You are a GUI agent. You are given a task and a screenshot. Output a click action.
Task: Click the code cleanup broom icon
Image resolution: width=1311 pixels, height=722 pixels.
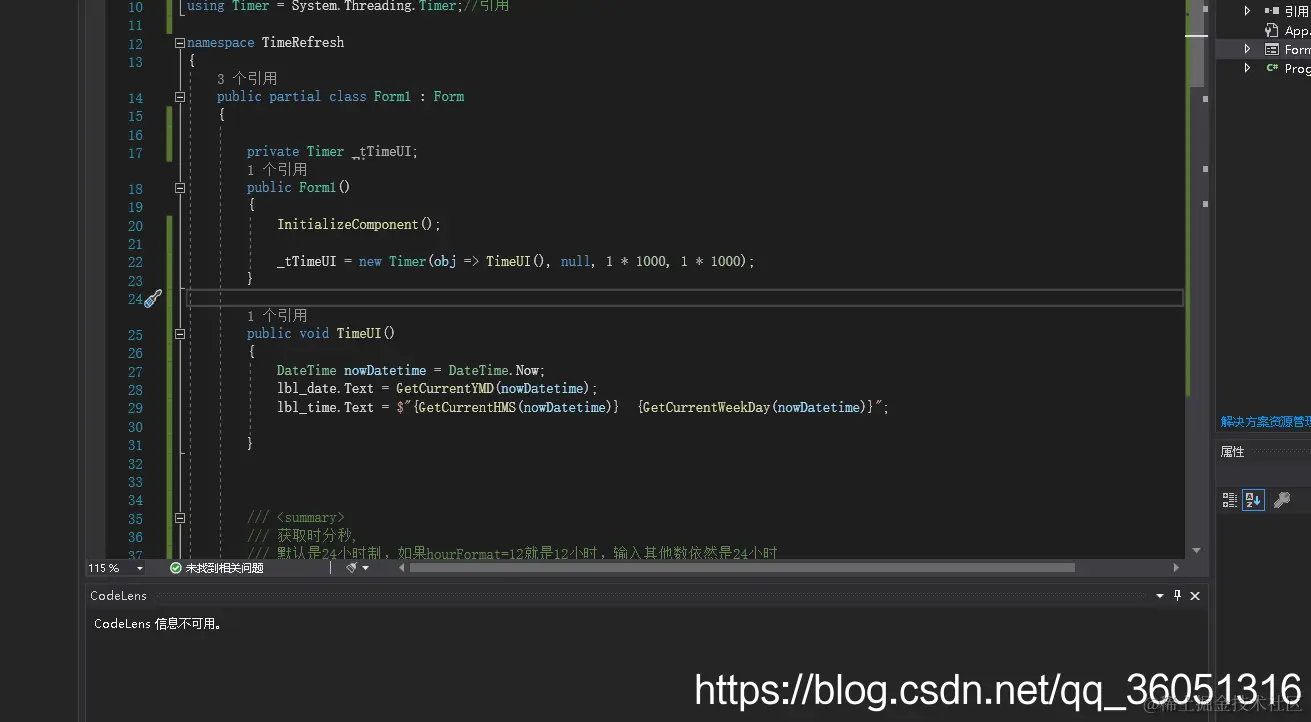click(x=351, y=568)
